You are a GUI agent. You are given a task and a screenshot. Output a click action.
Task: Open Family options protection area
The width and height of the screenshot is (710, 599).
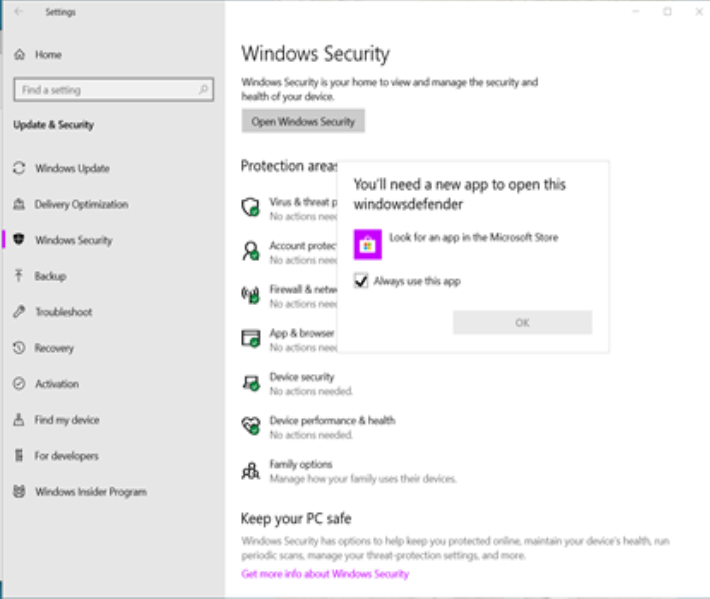[x=349, y=471]
